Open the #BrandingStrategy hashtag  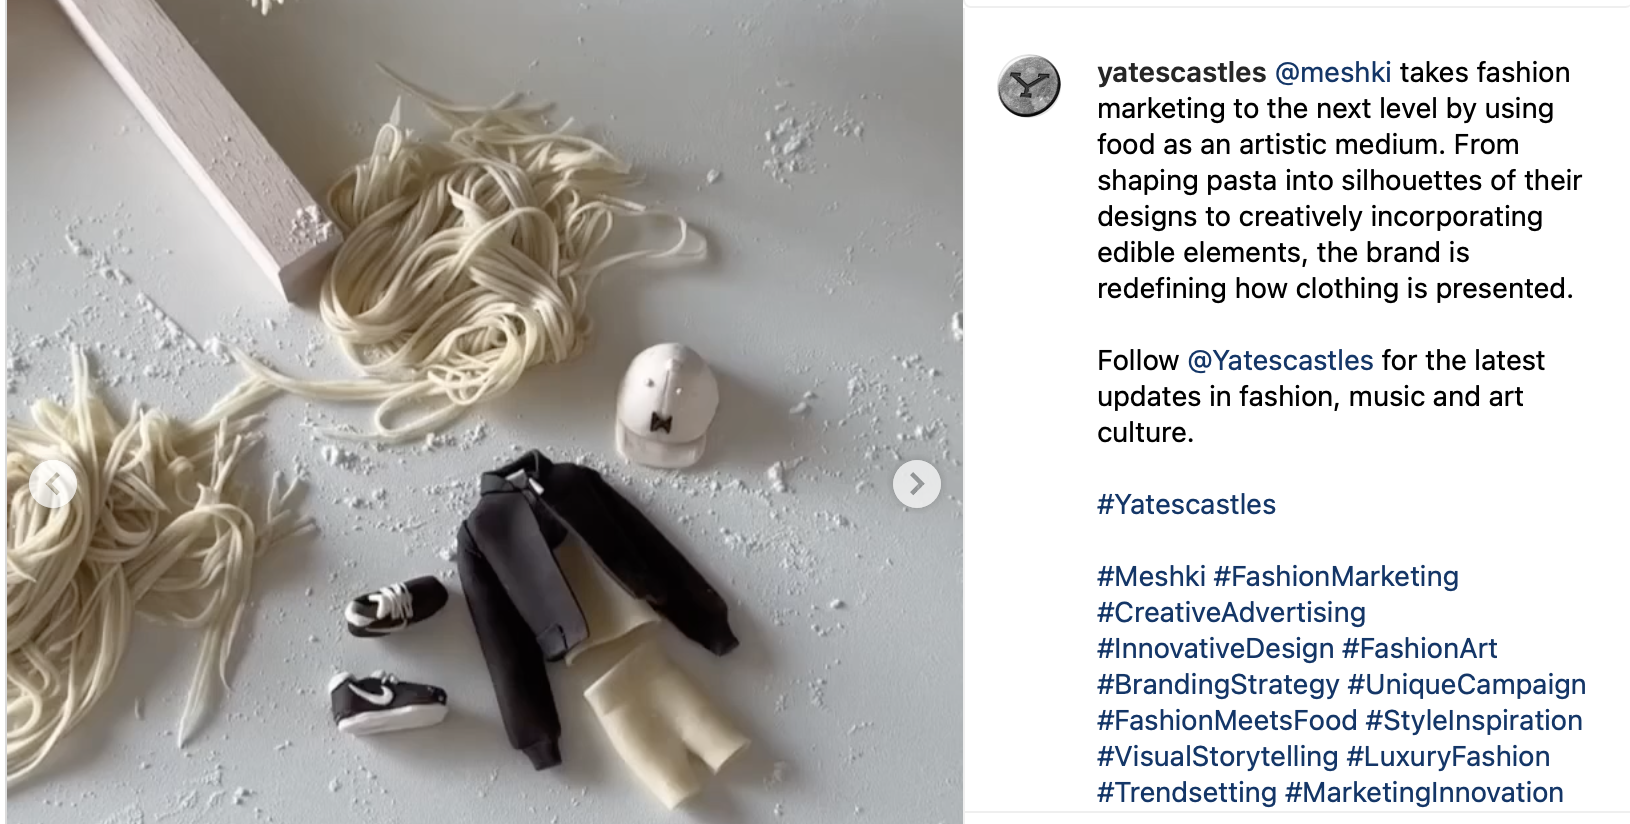pyautogui.click(x=1218, y=684)
